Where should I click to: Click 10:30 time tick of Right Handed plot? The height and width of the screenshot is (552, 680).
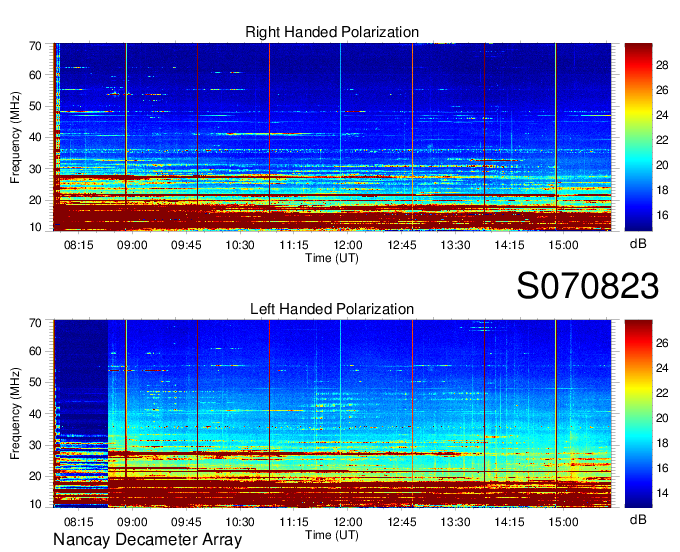240,245
